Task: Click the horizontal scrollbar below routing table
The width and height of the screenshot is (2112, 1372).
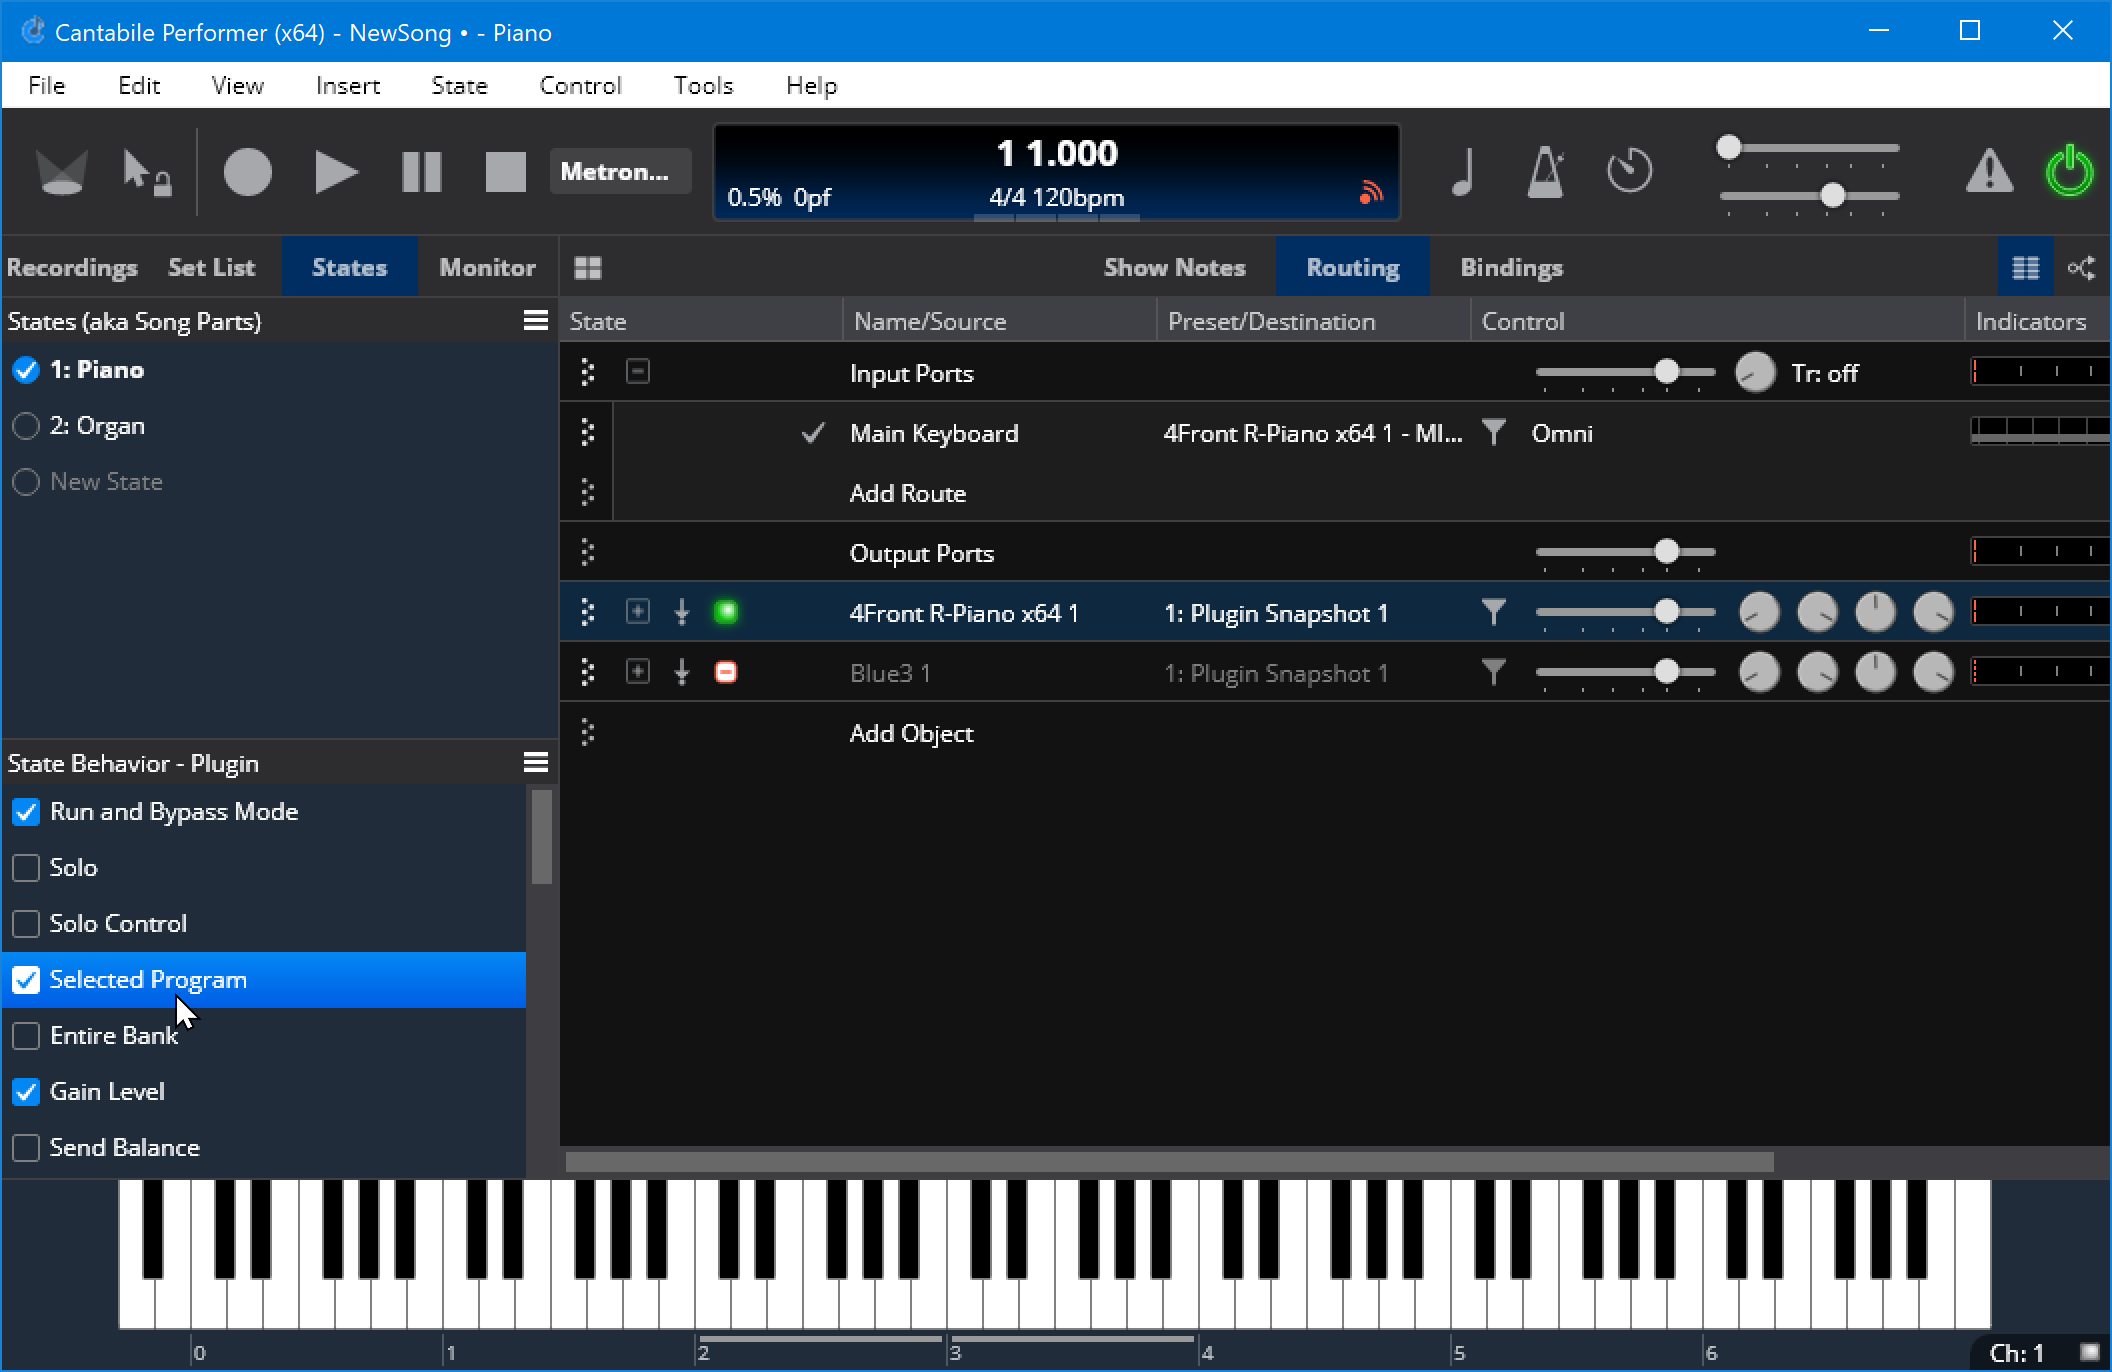Action: 1169,1161
